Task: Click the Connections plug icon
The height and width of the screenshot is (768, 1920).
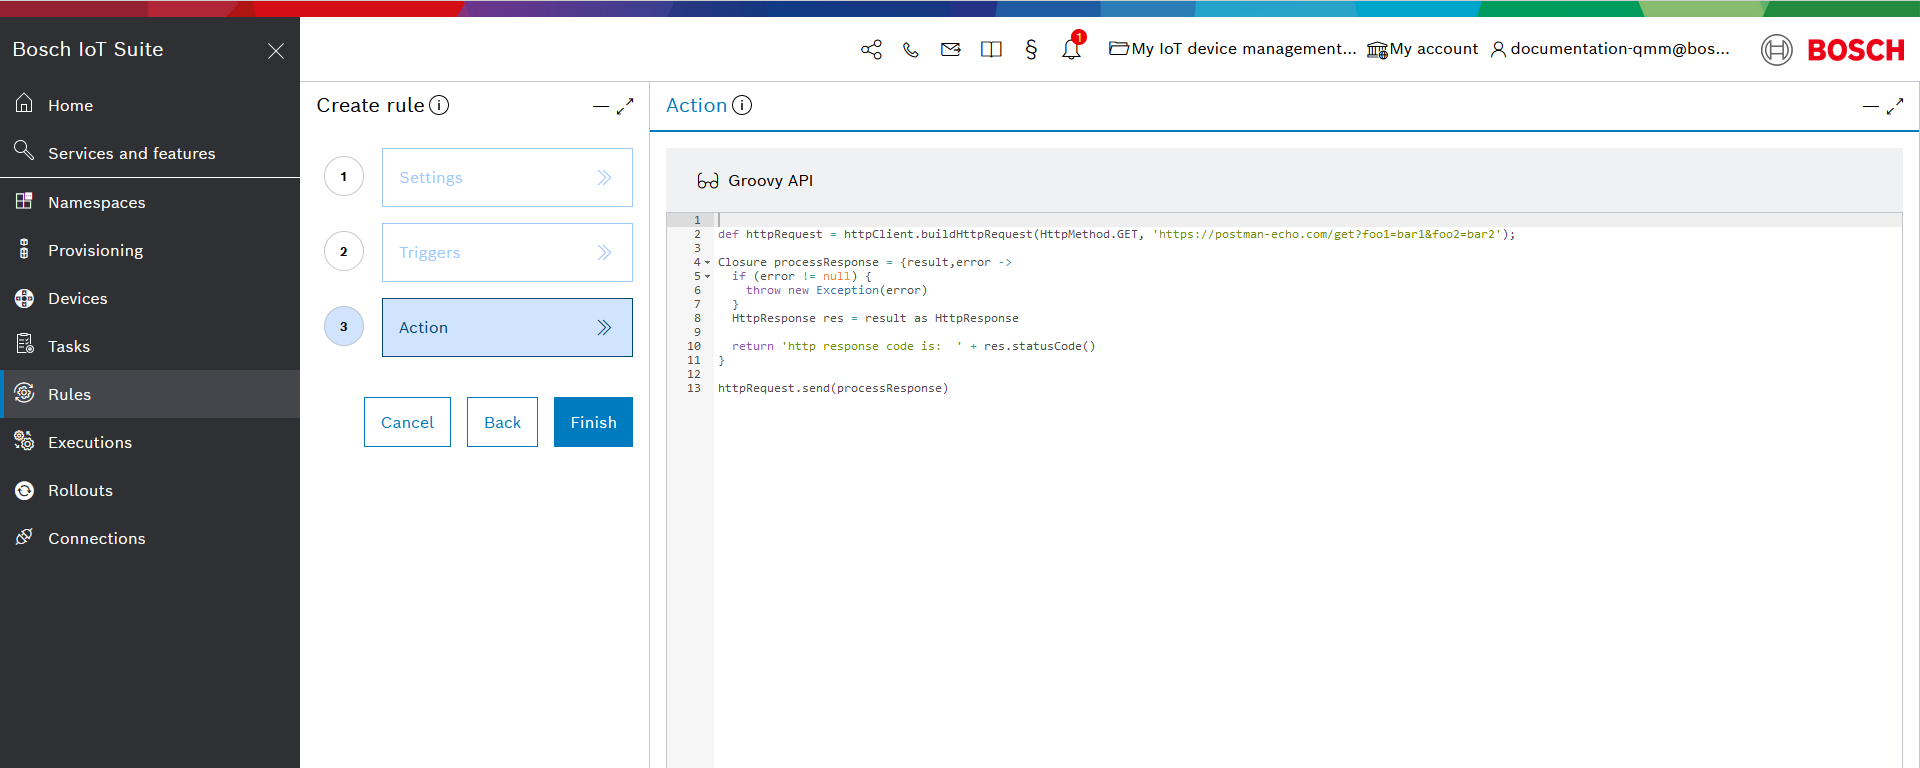Action: click(24, 537)
